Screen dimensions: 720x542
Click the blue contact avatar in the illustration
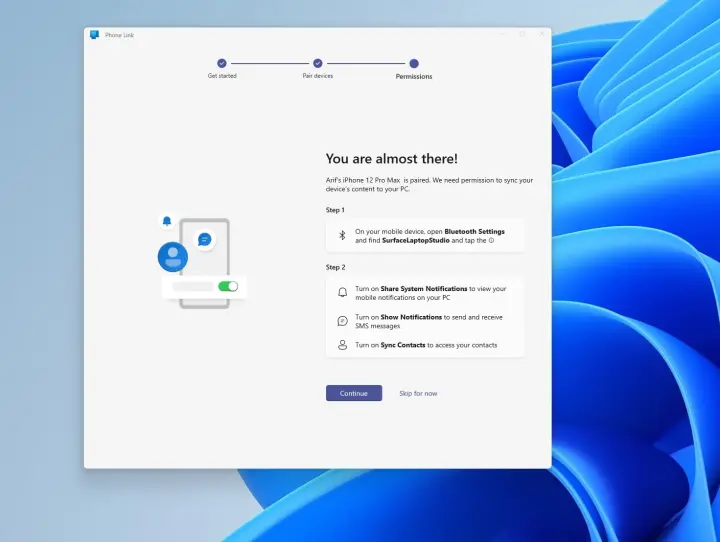click(x=173, y=257)
